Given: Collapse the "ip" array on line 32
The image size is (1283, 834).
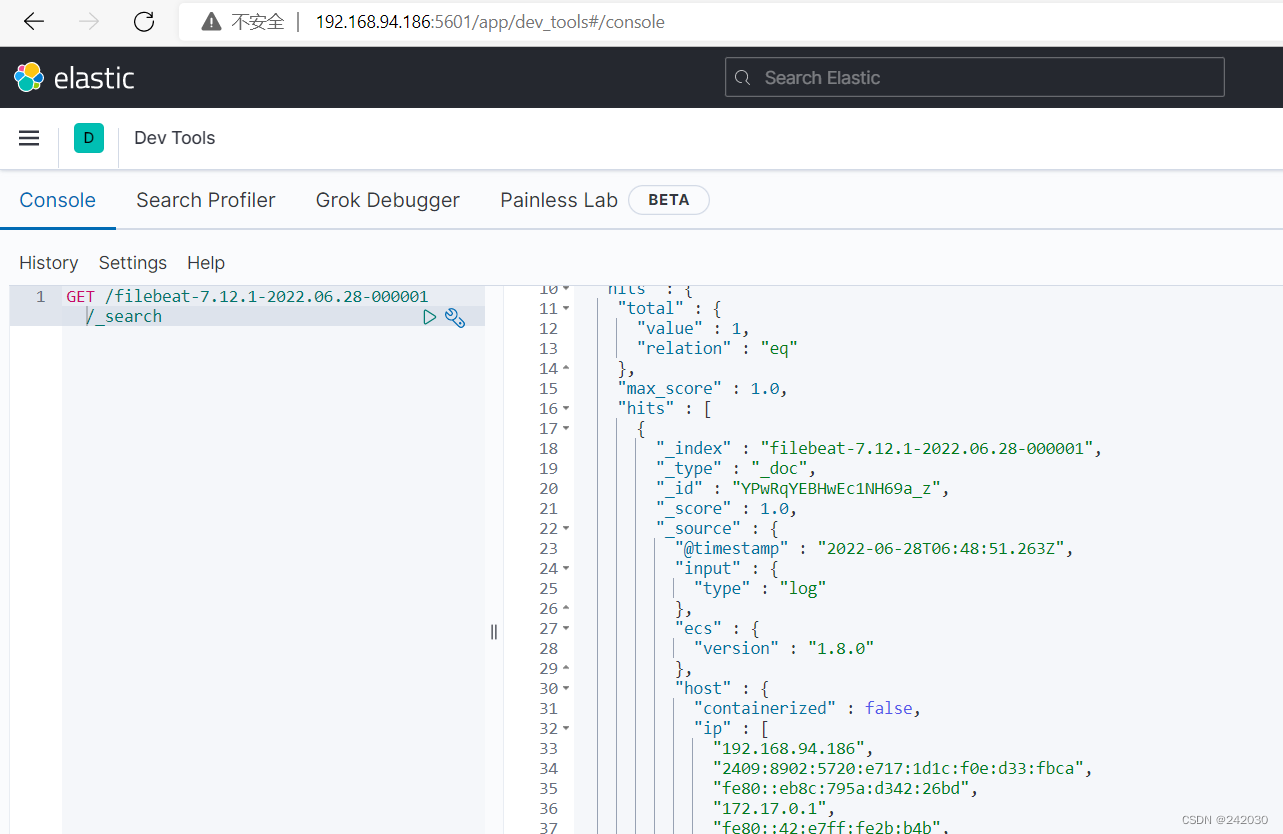Looking at the screenshot, I should click(566, 728).
